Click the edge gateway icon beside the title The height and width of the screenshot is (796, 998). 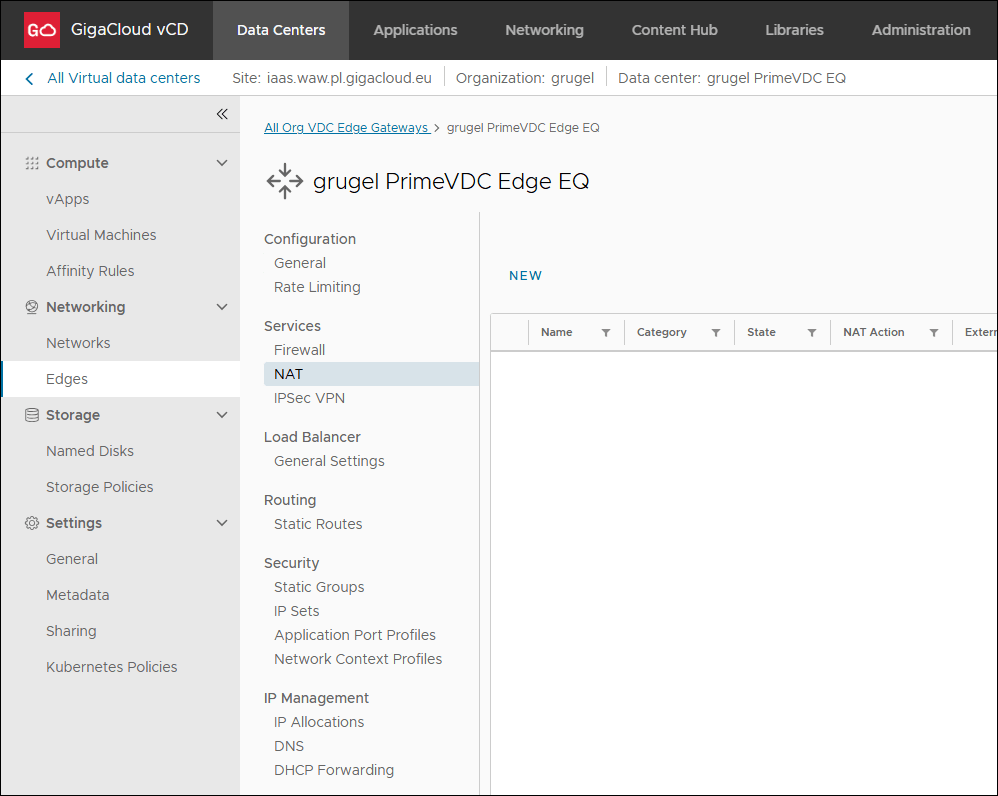click(284, 181)
